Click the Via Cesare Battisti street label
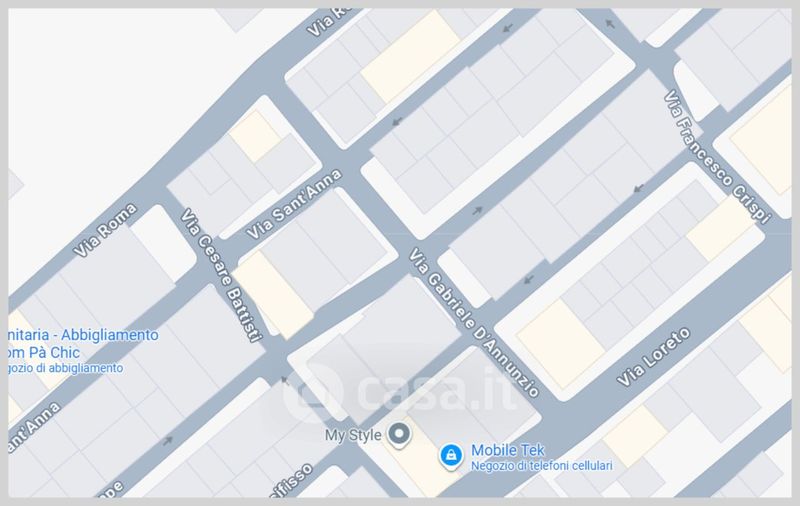 click(222, 274)
